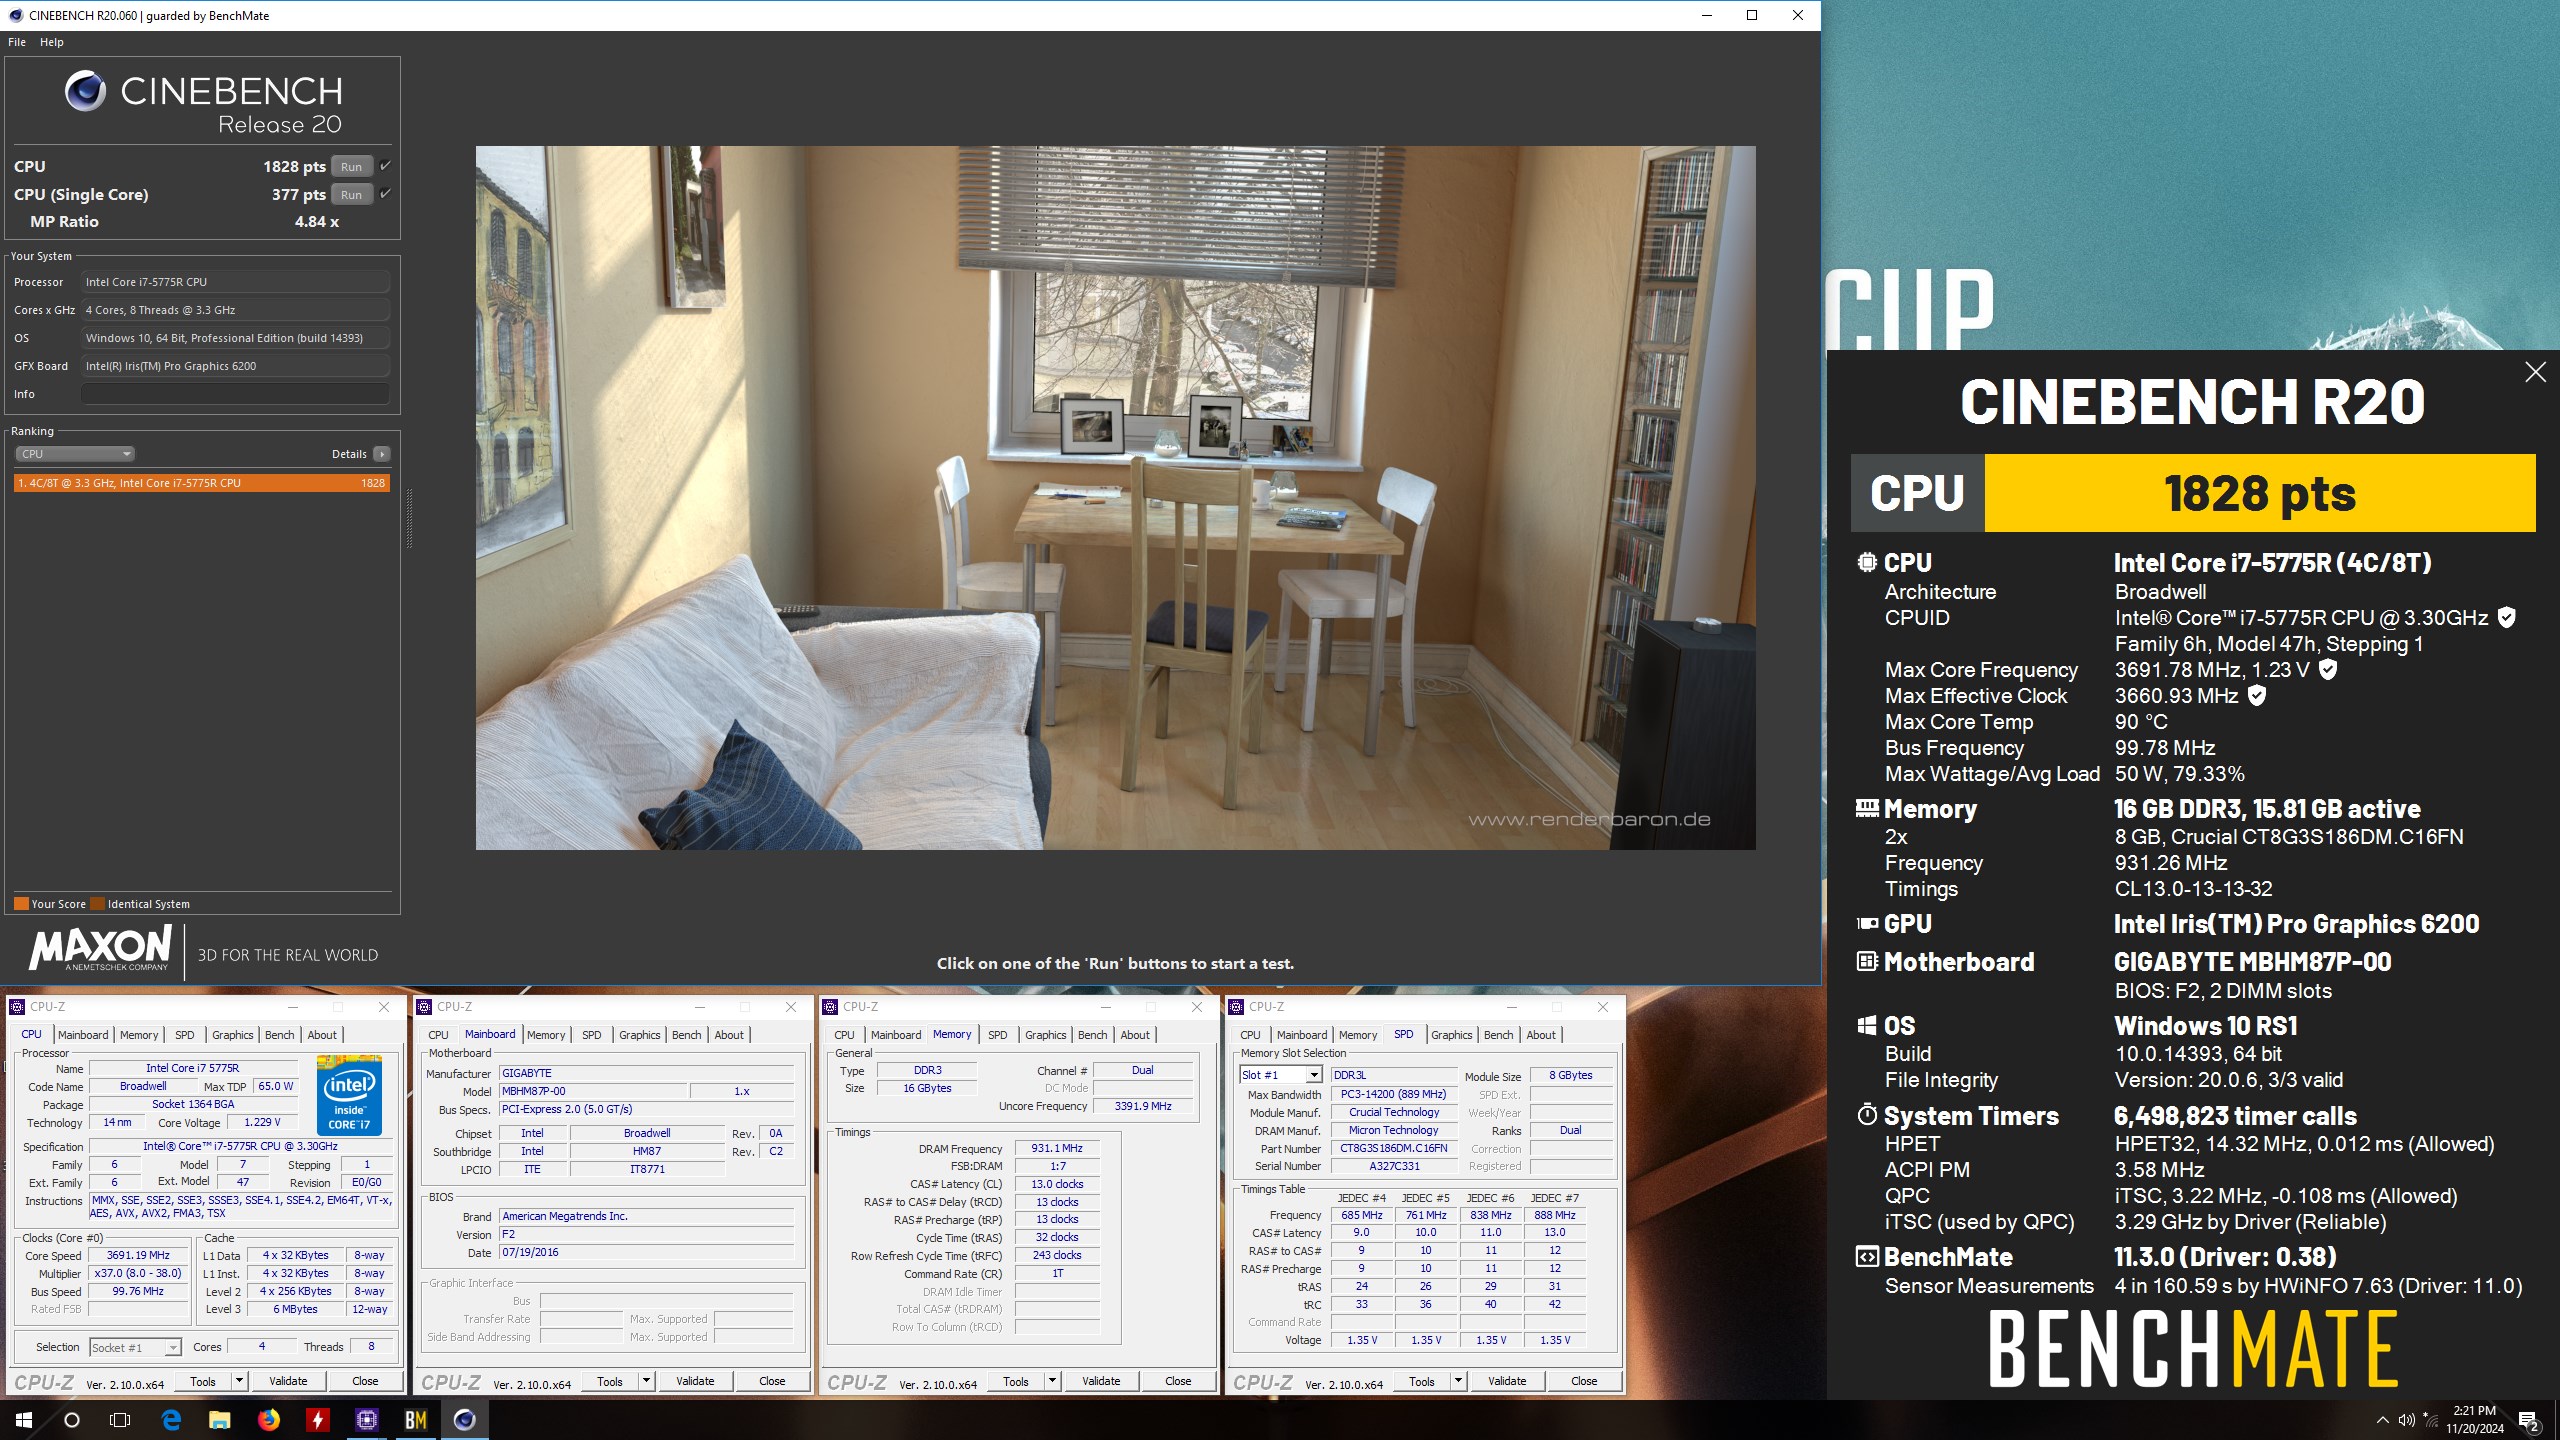Toggle the CPU (Single Core) test checkmark
Image resolution: width=2560 pixels, height=1440 pixels.
(x=385, y=194)
